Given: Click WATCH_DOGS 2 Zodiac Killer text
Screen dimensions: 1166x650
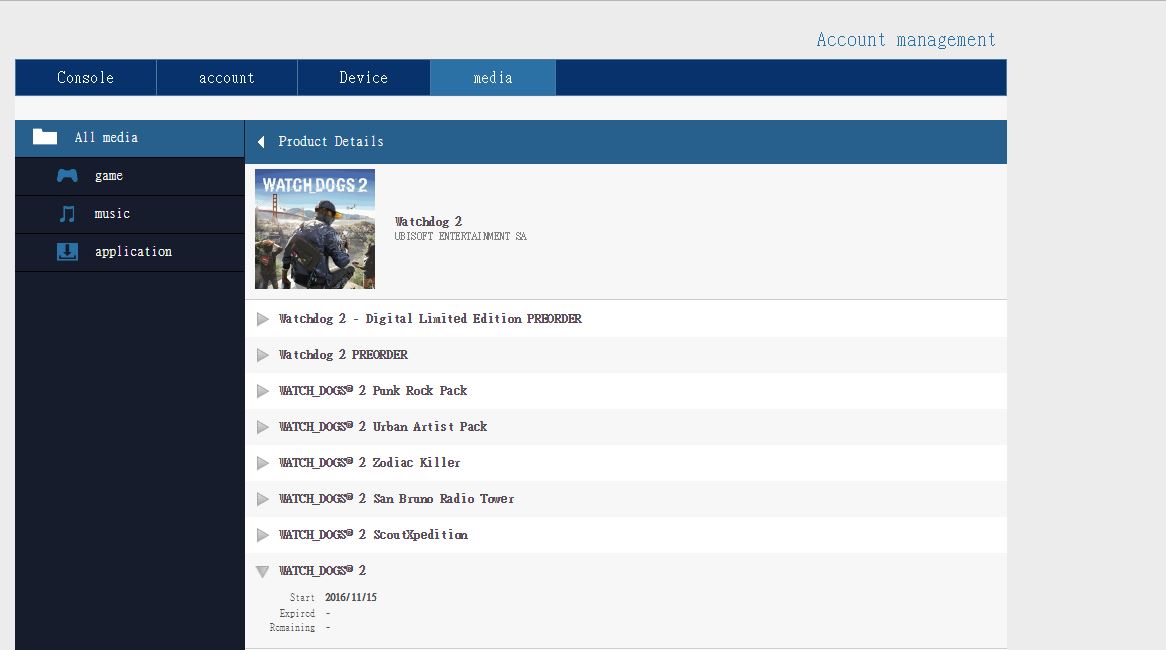Looking at the screenshot, I should pyautogui.click(x=370, y=463).
